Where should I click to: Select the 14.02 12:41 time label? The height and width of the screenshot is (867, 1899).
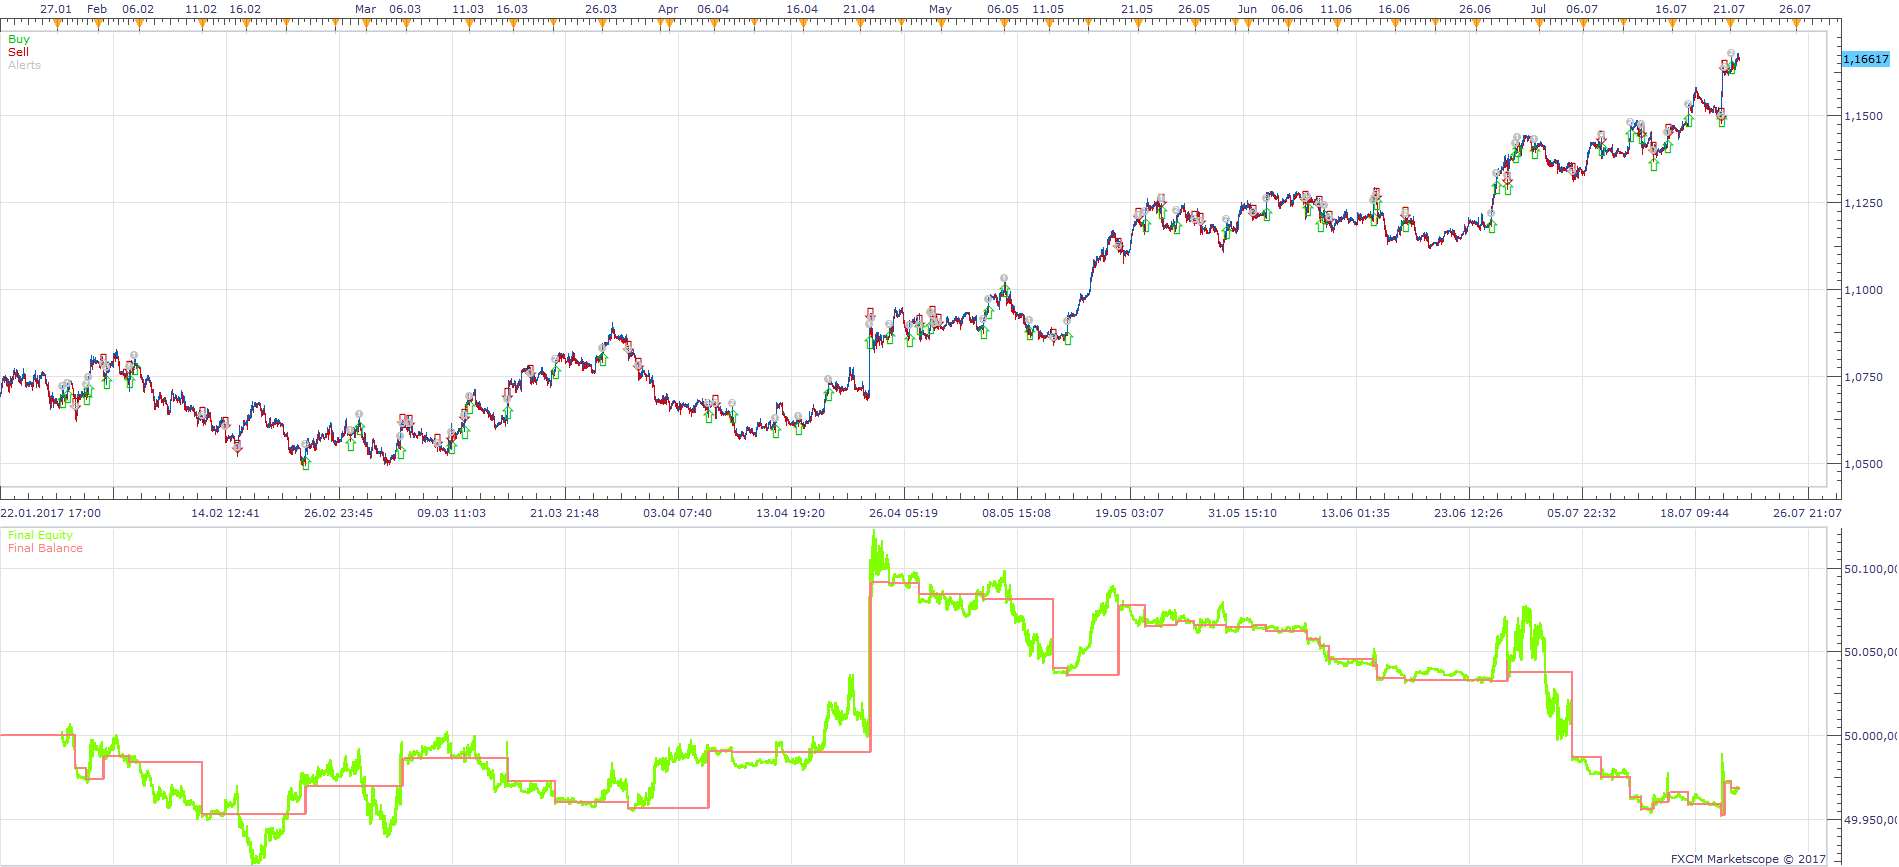pyautogui.click(x=225, y=513)
